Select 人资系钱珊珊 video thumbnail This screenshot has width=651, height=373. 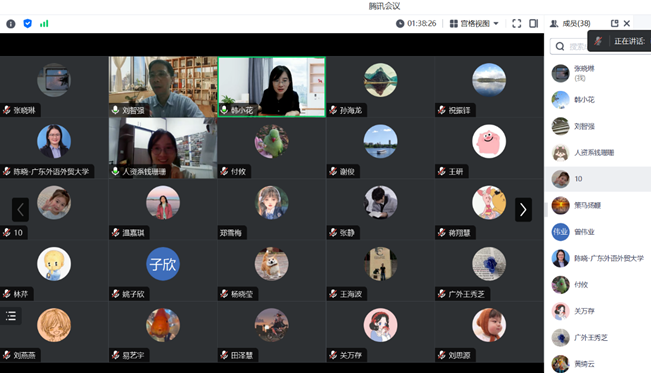click(163, 148)
